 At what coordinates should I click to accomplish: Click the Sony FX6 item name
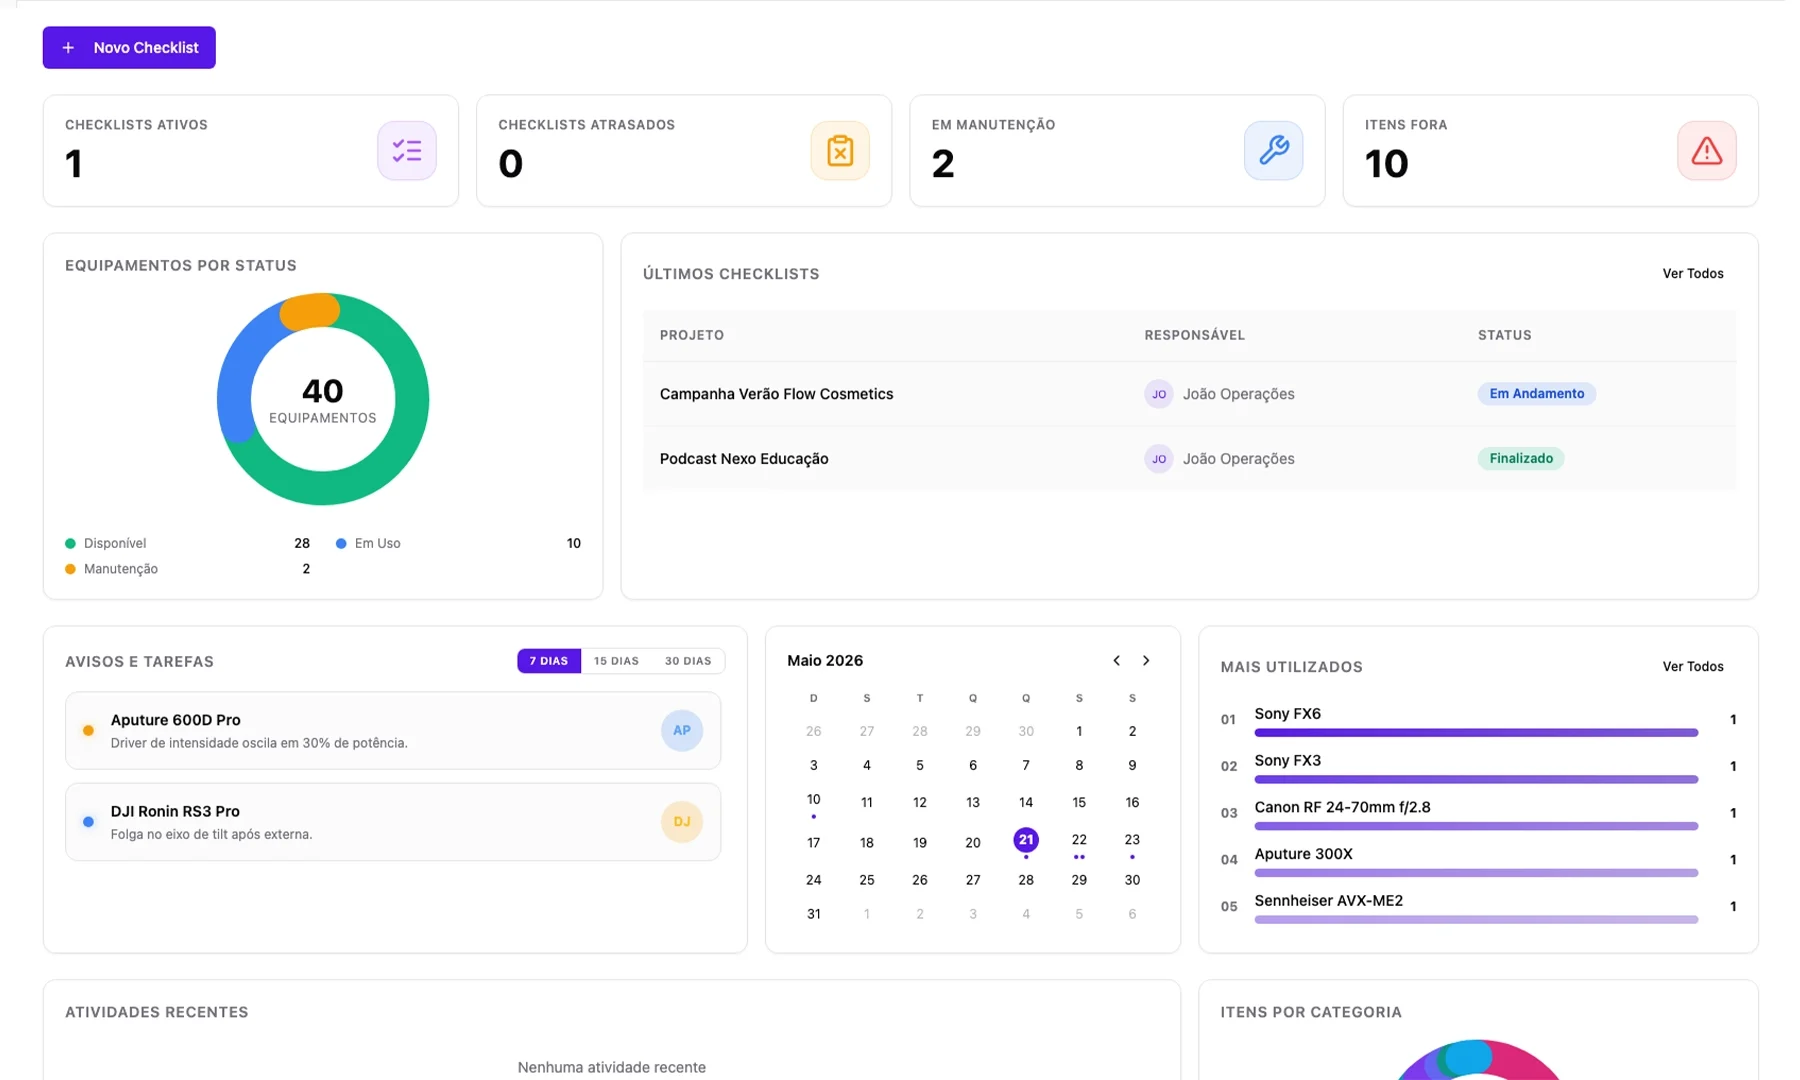tap(1287, 714)
